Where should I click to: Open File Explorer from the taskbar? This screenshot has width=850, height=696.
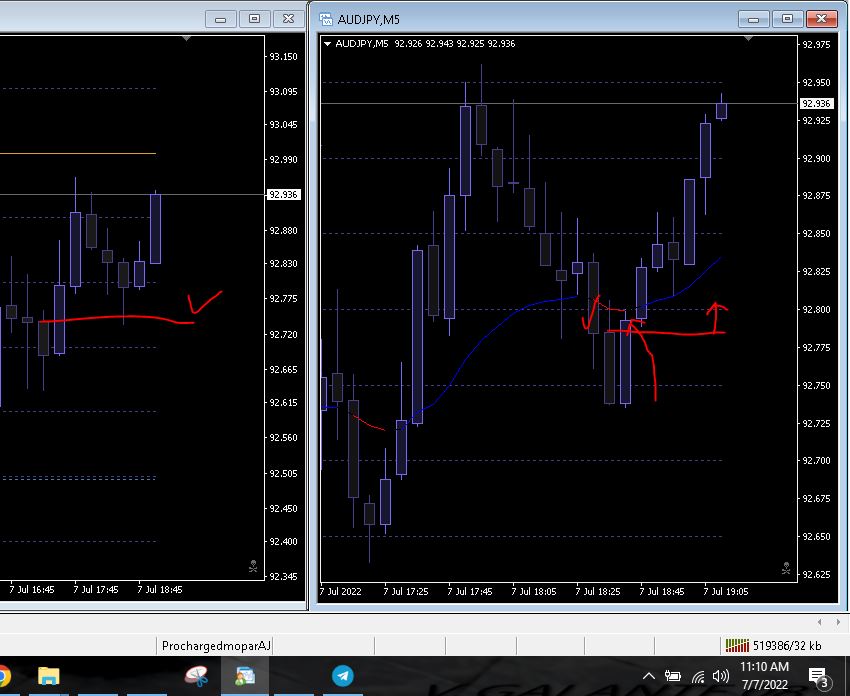point(48,677)
